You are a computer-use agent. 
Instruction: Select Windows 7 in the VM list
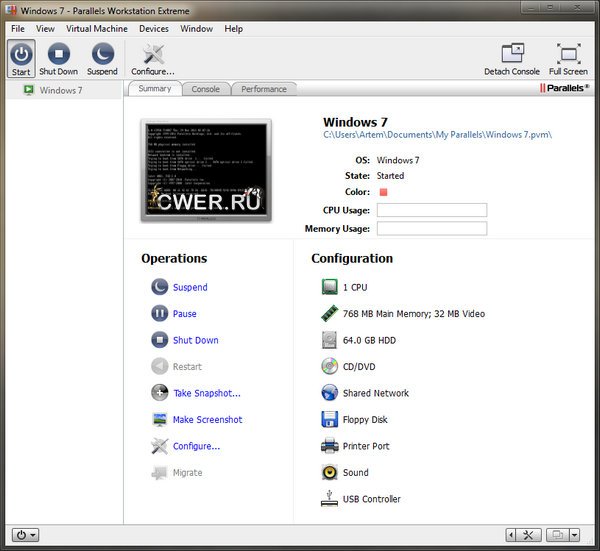click(60, 90)
